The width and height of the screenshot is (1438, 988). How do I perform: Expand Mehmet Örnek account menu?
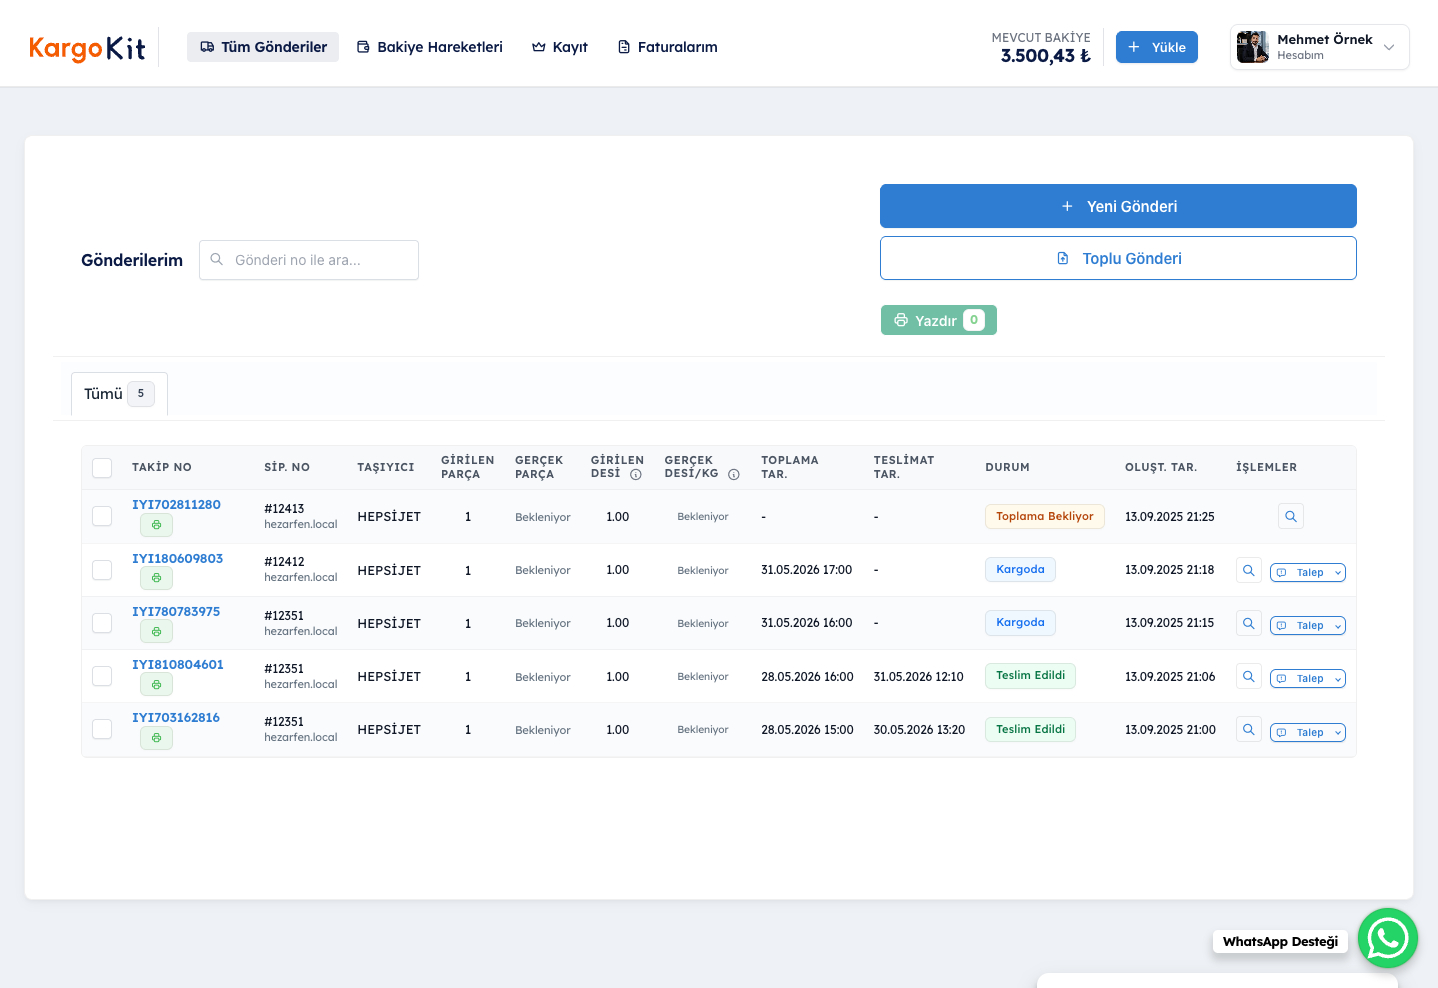pos(1319,47)
